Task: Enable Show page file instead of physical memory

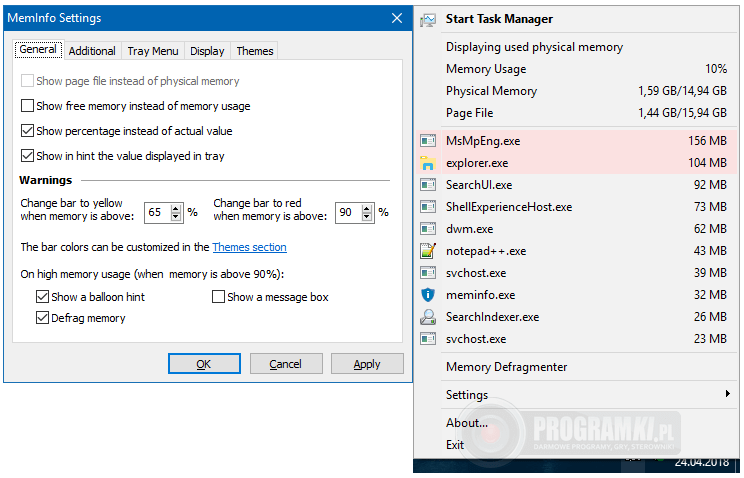Action: tap(28, 81)
